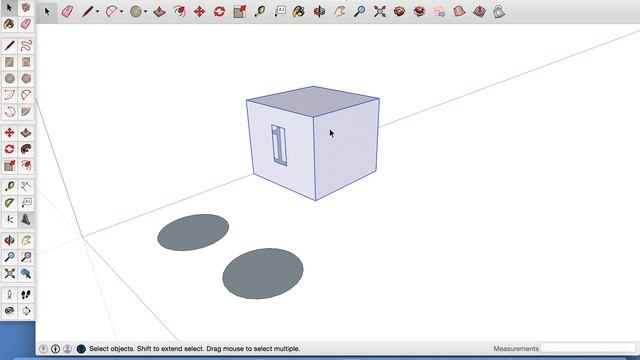Open the Line tools dropdown arrow
The height and width of the screenshot is (360, 640).
(x=98, y=12)
